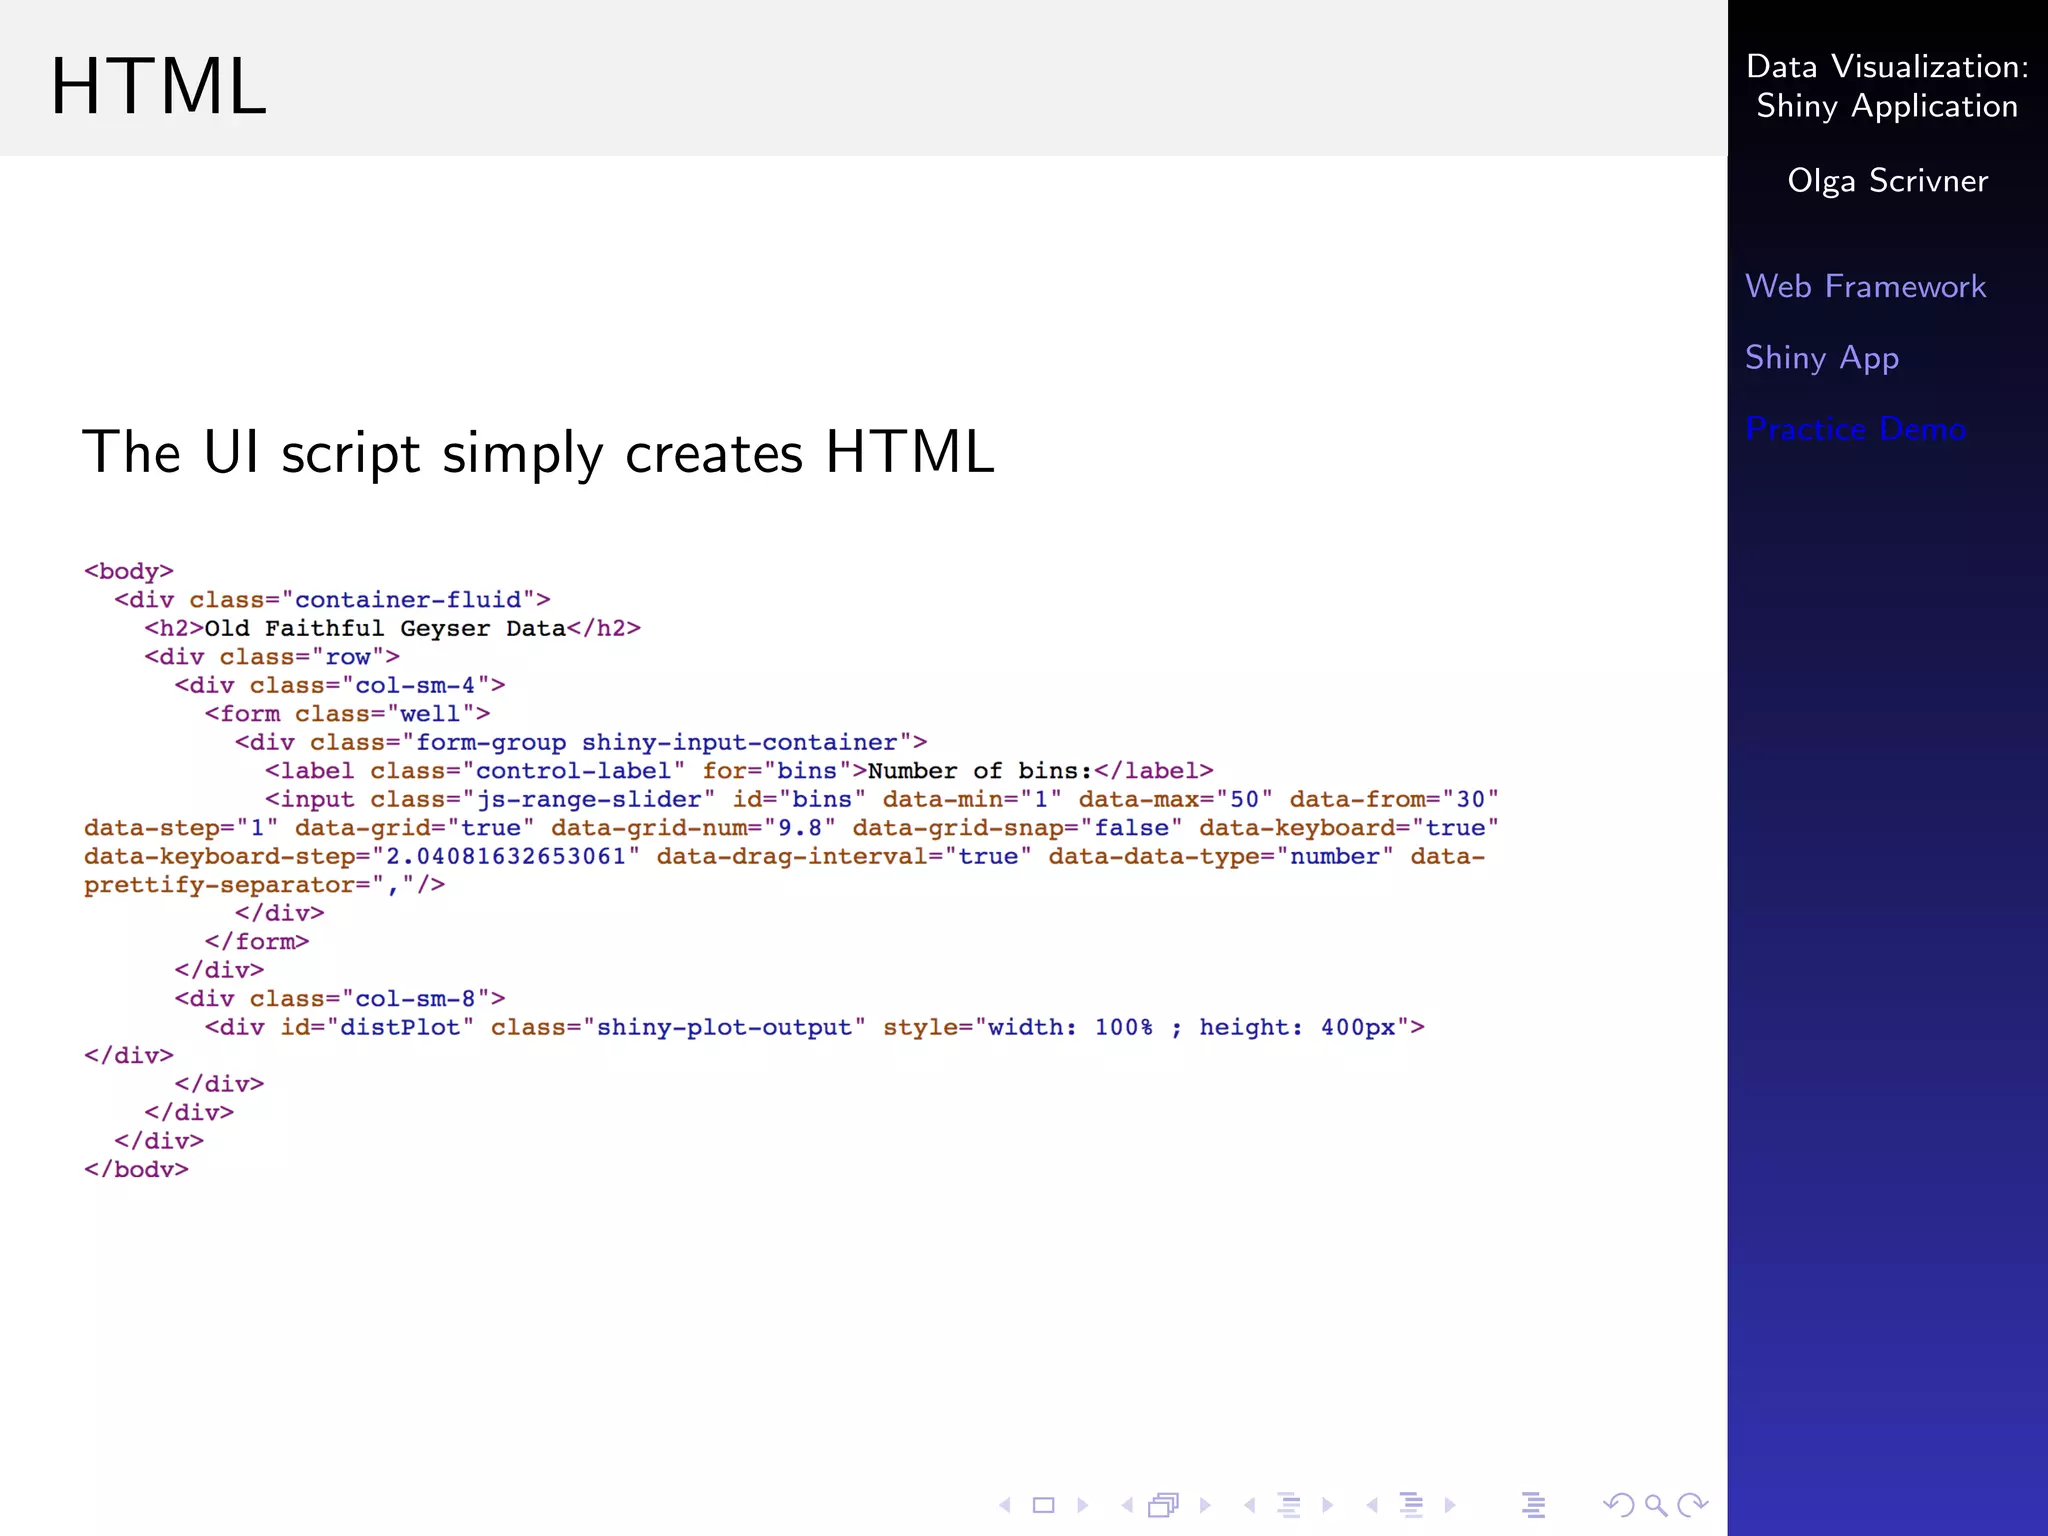This screenshot has width=2048, height=1536.
Task: Go to previous section arrow
Action: [x=1372, y=1505]
